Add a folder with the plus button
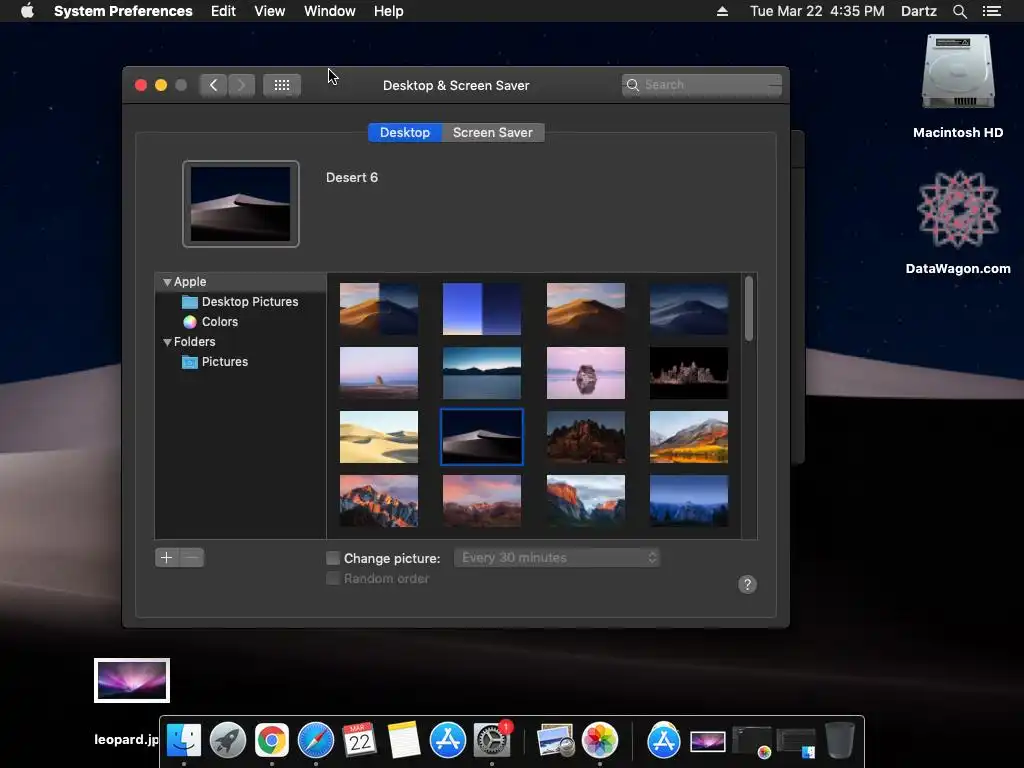 click(x=167, y=558)
